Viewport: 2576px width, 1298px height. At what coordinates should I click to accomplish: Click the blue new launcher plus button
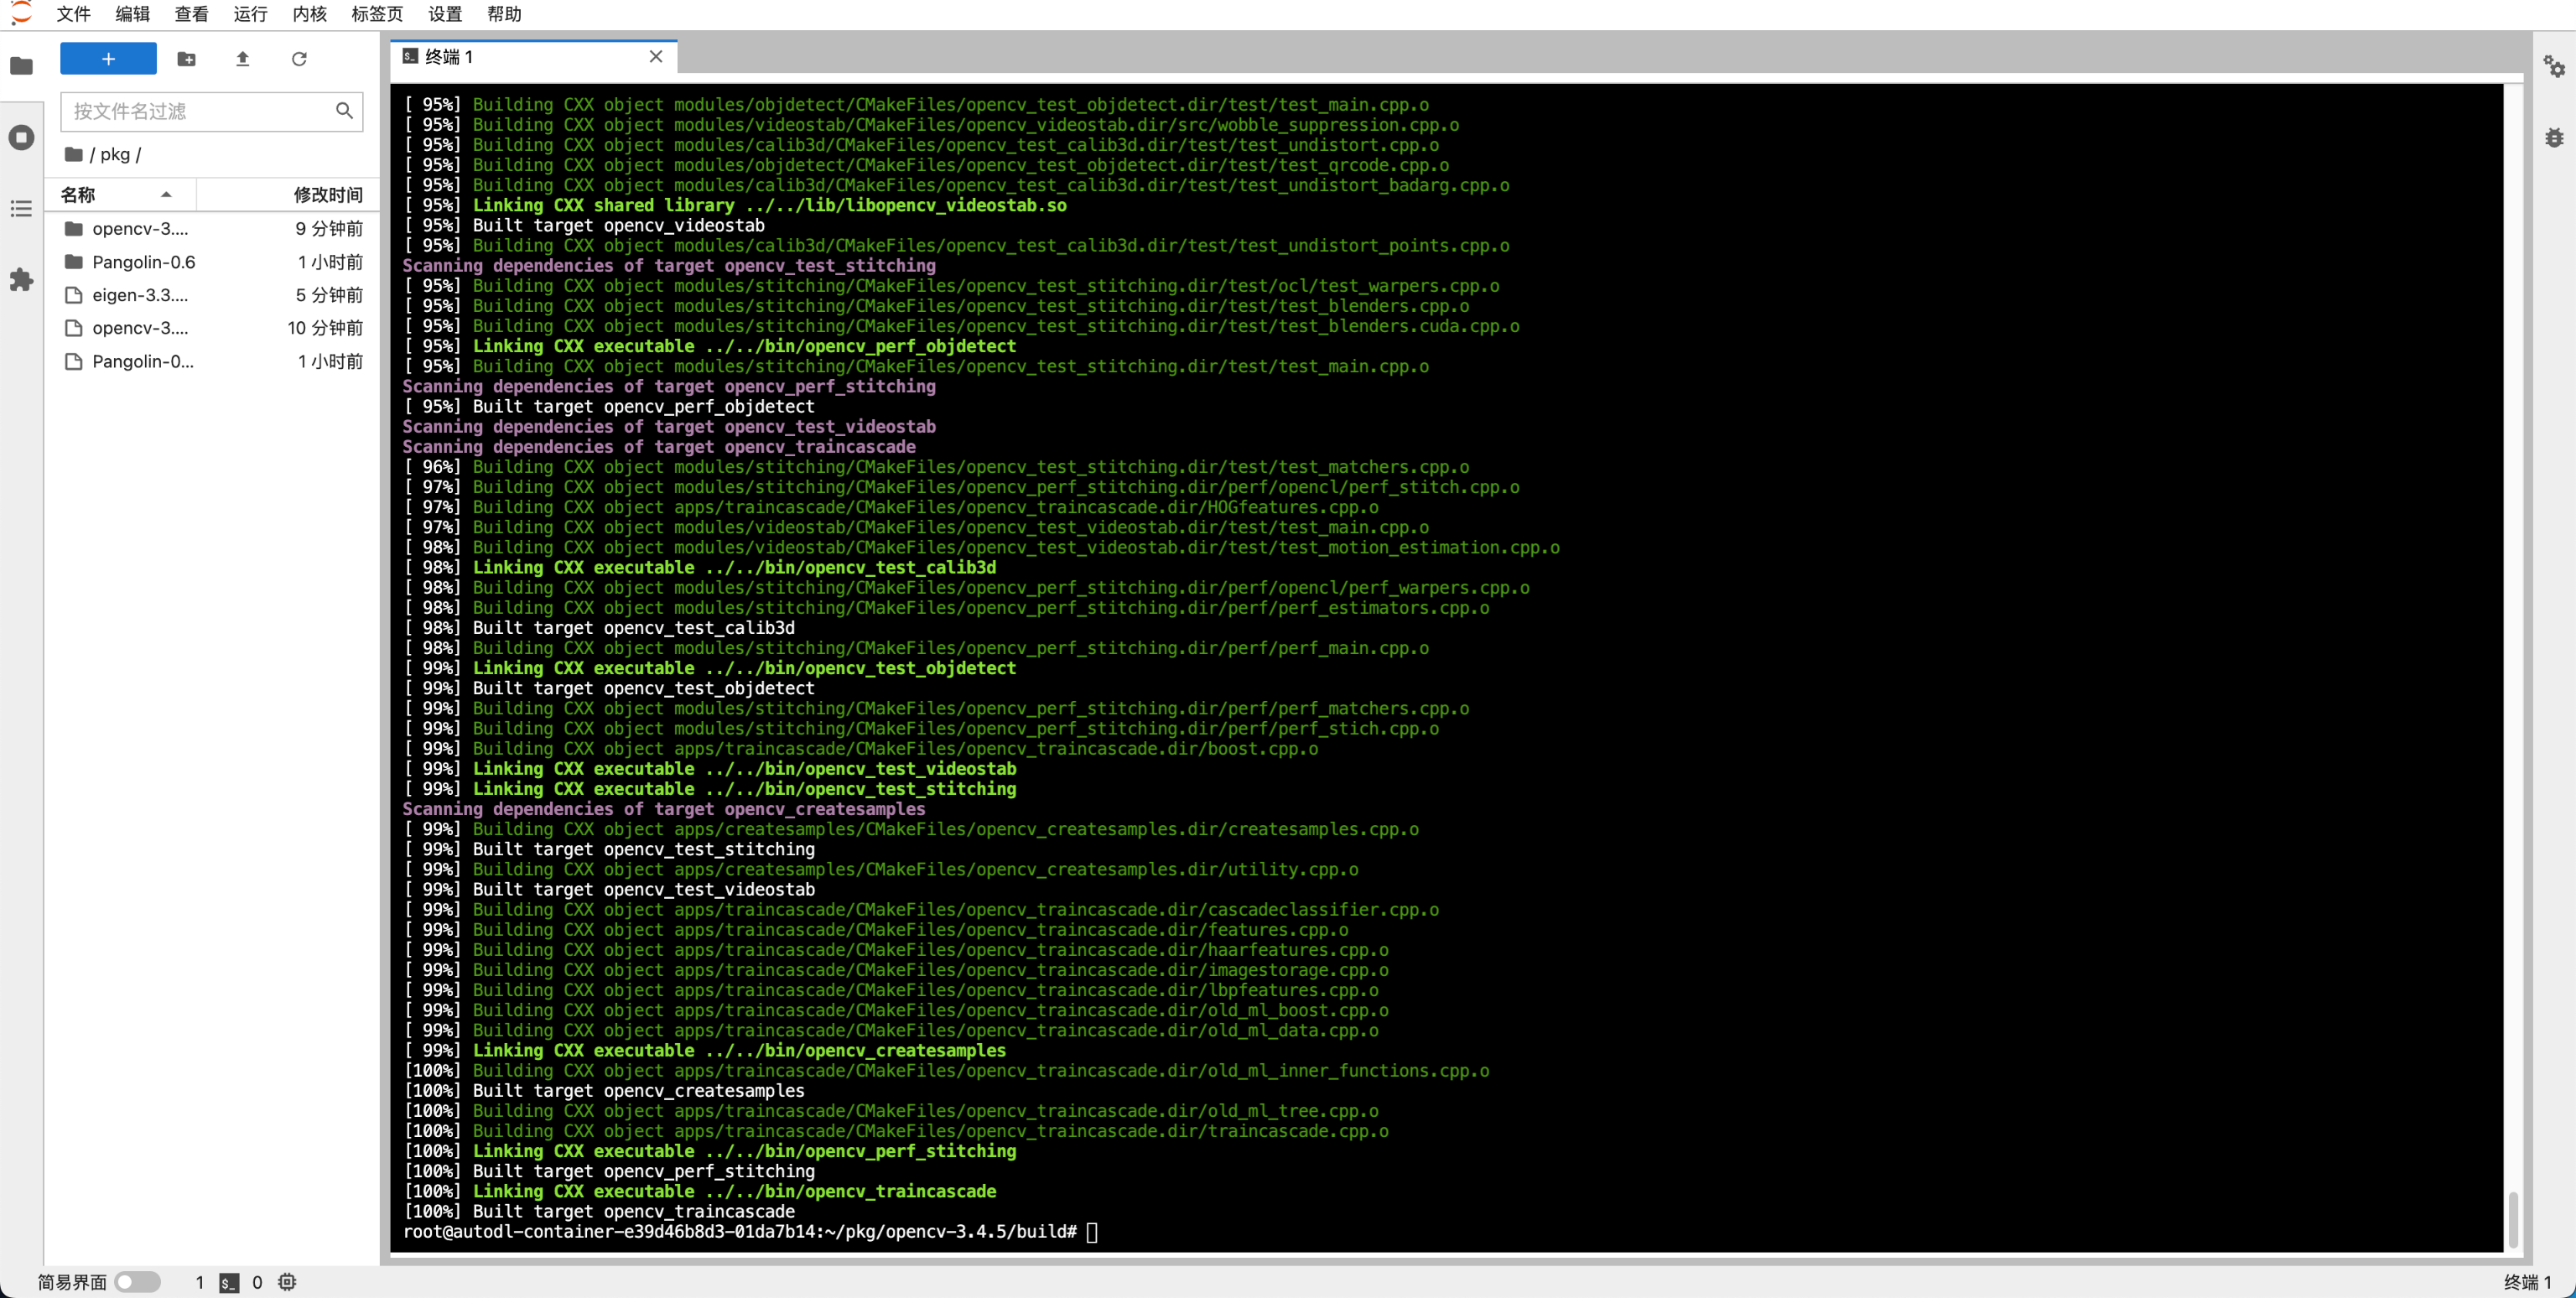[108, 58]
